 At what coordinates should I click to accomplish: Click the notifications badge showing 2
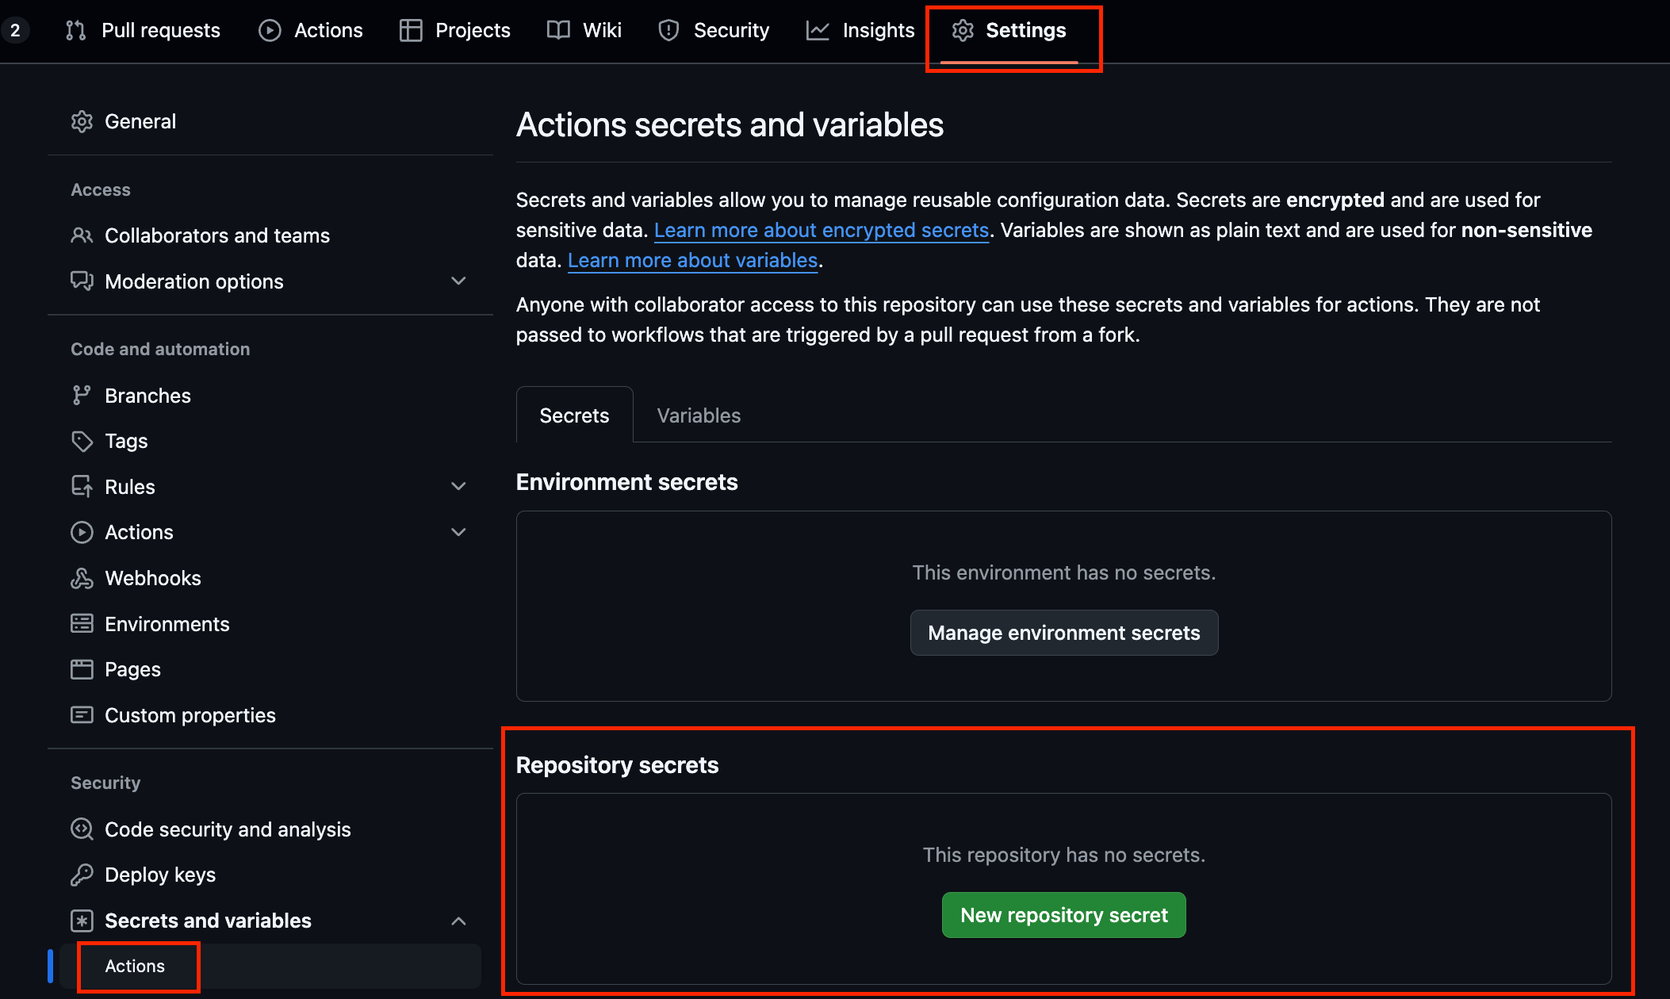tap(16, 30)
